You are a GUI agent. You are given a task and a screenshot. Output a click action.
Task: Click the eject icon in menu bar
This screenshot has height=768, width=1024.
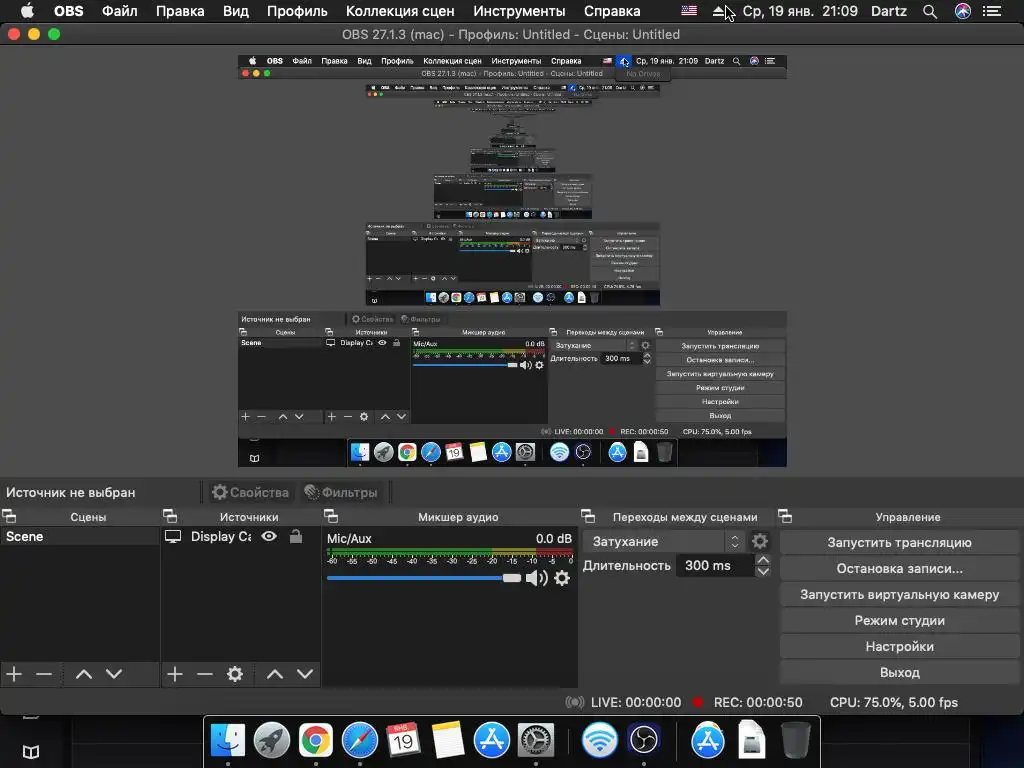718,11
